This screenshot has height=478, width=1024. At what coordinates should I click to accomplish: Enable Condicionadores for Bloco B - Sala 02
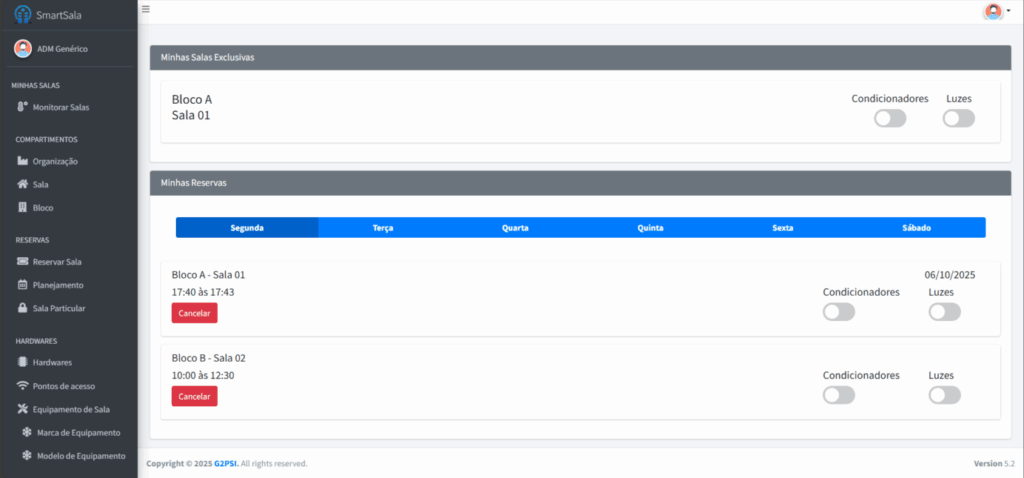pyautogui.click(x=838, y=395)
